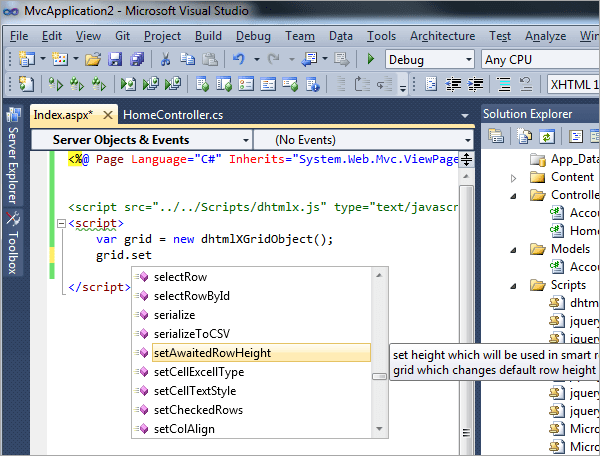Click the Save icon in toolbar
The width and height of the screenshot is (600, 456).
click(x=115, y=59)
